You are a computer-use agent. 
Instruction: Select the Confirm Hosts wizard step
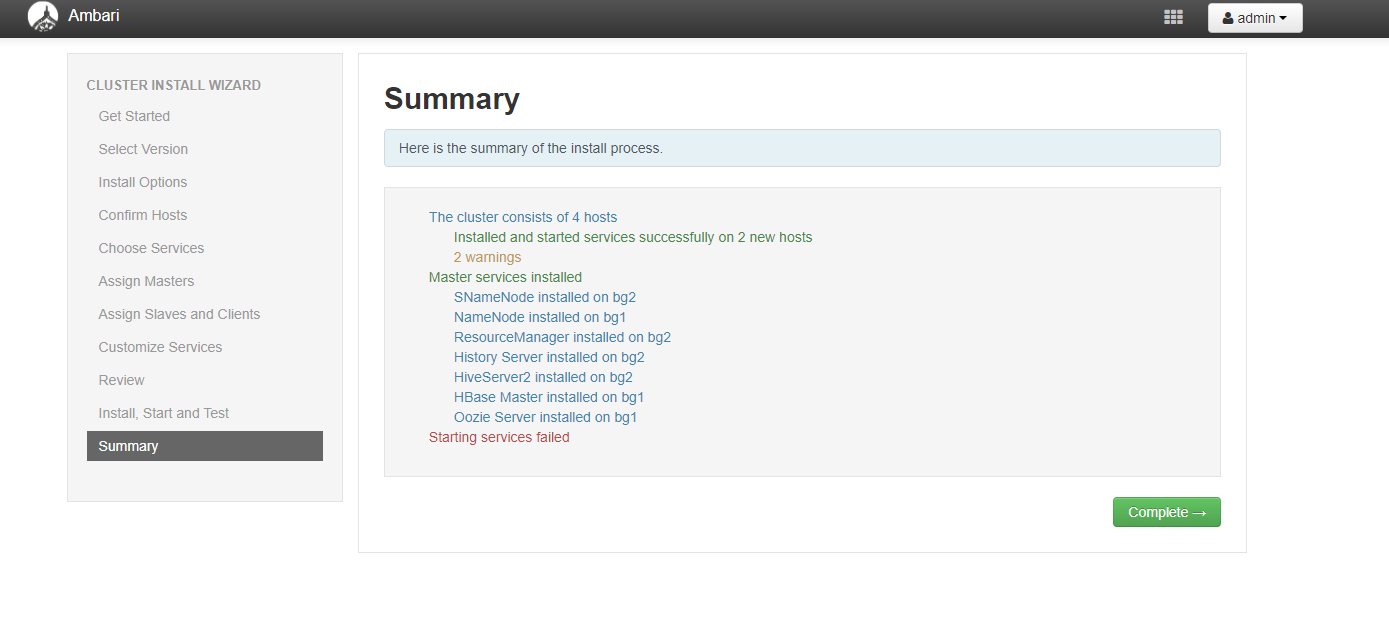pyautogui.click(x=143, y=215)
